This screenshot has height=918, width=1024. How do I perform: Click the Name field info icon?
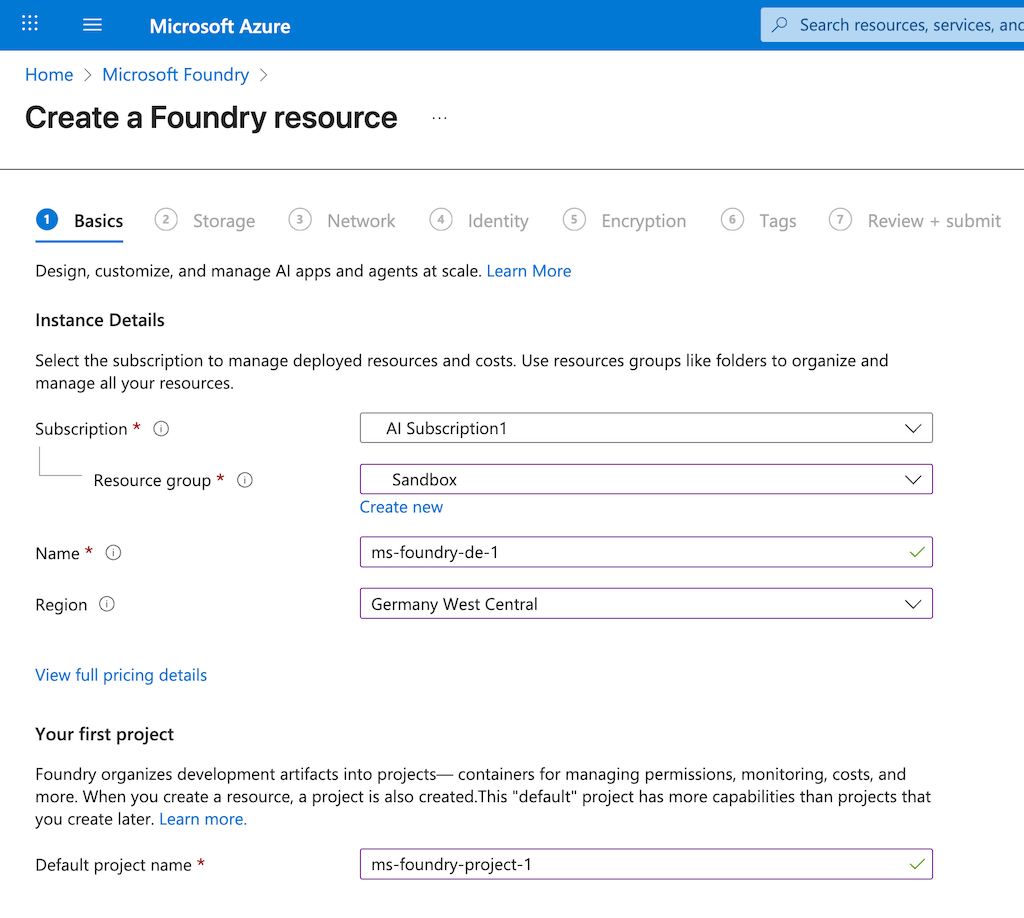tap(114, 553)
